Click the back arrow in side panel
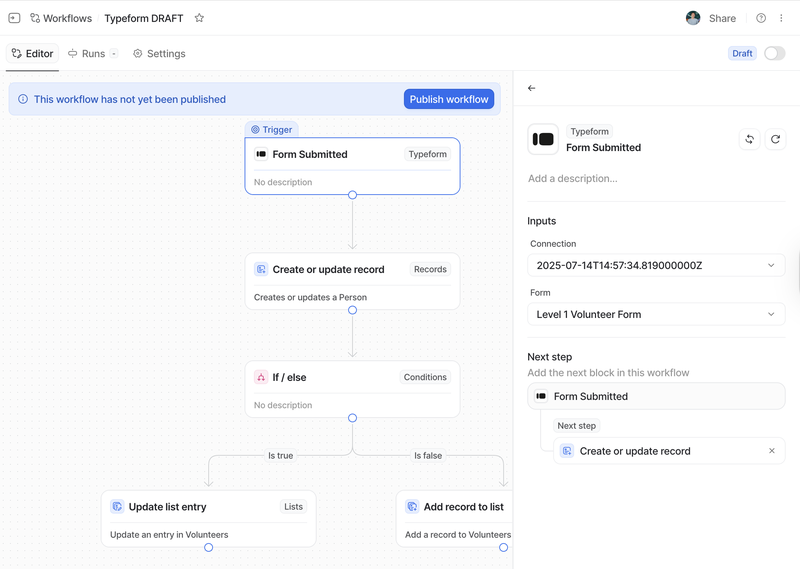The image size is (800, 569). point(532,88)
